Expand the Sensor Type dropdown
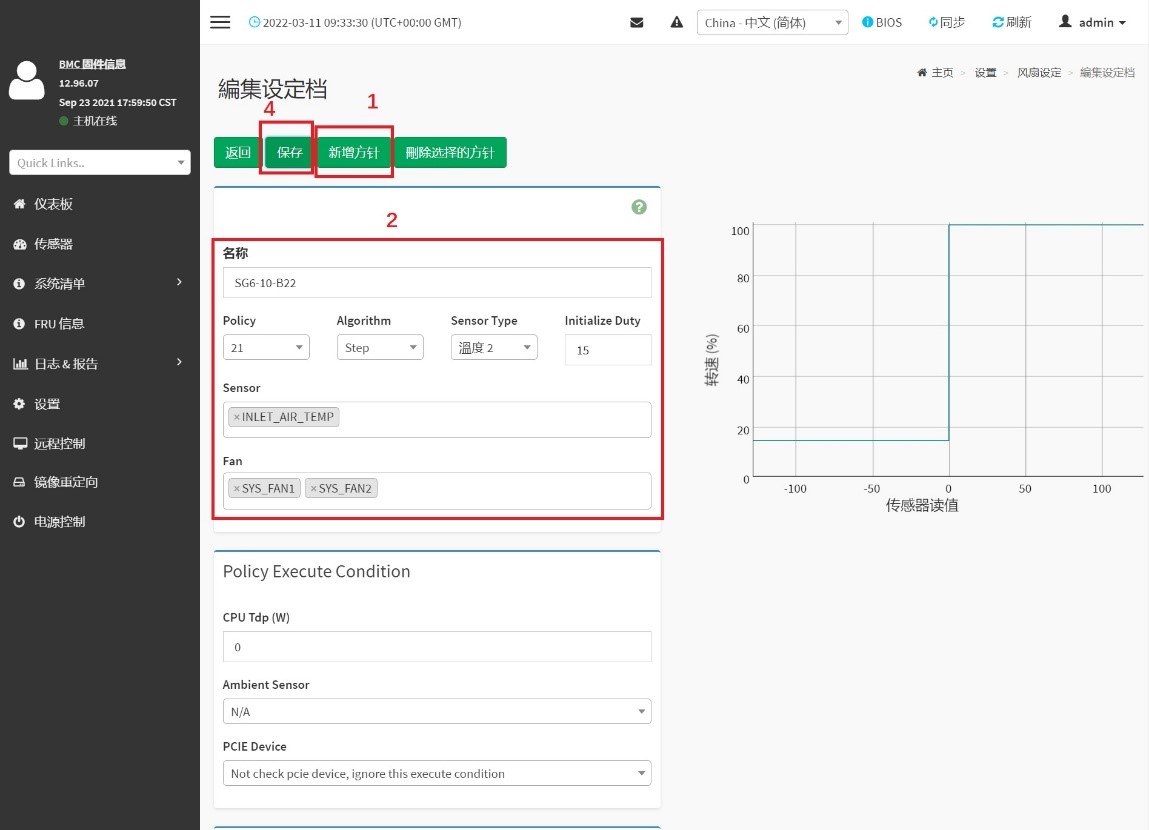The height and width of the screenshot is (830, 1149). coord(494,347)
